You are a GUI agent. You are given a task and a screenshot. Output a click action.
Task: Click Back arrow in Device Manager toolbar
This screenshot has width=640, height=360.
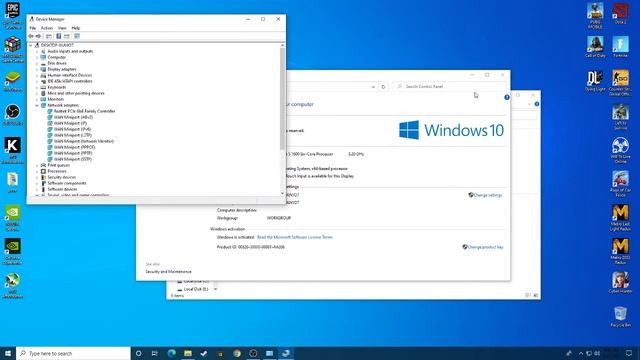pyautogui.click(x=31, y=36)
